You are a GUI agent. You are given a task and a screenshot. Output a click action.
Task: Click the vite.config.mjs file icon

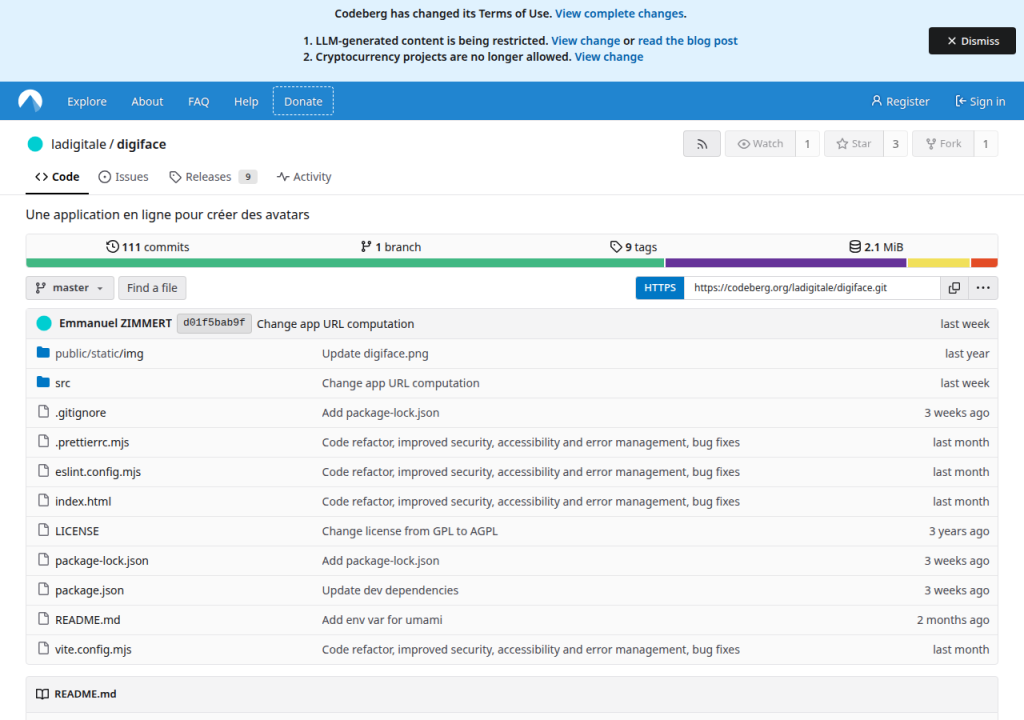point(43,649)
